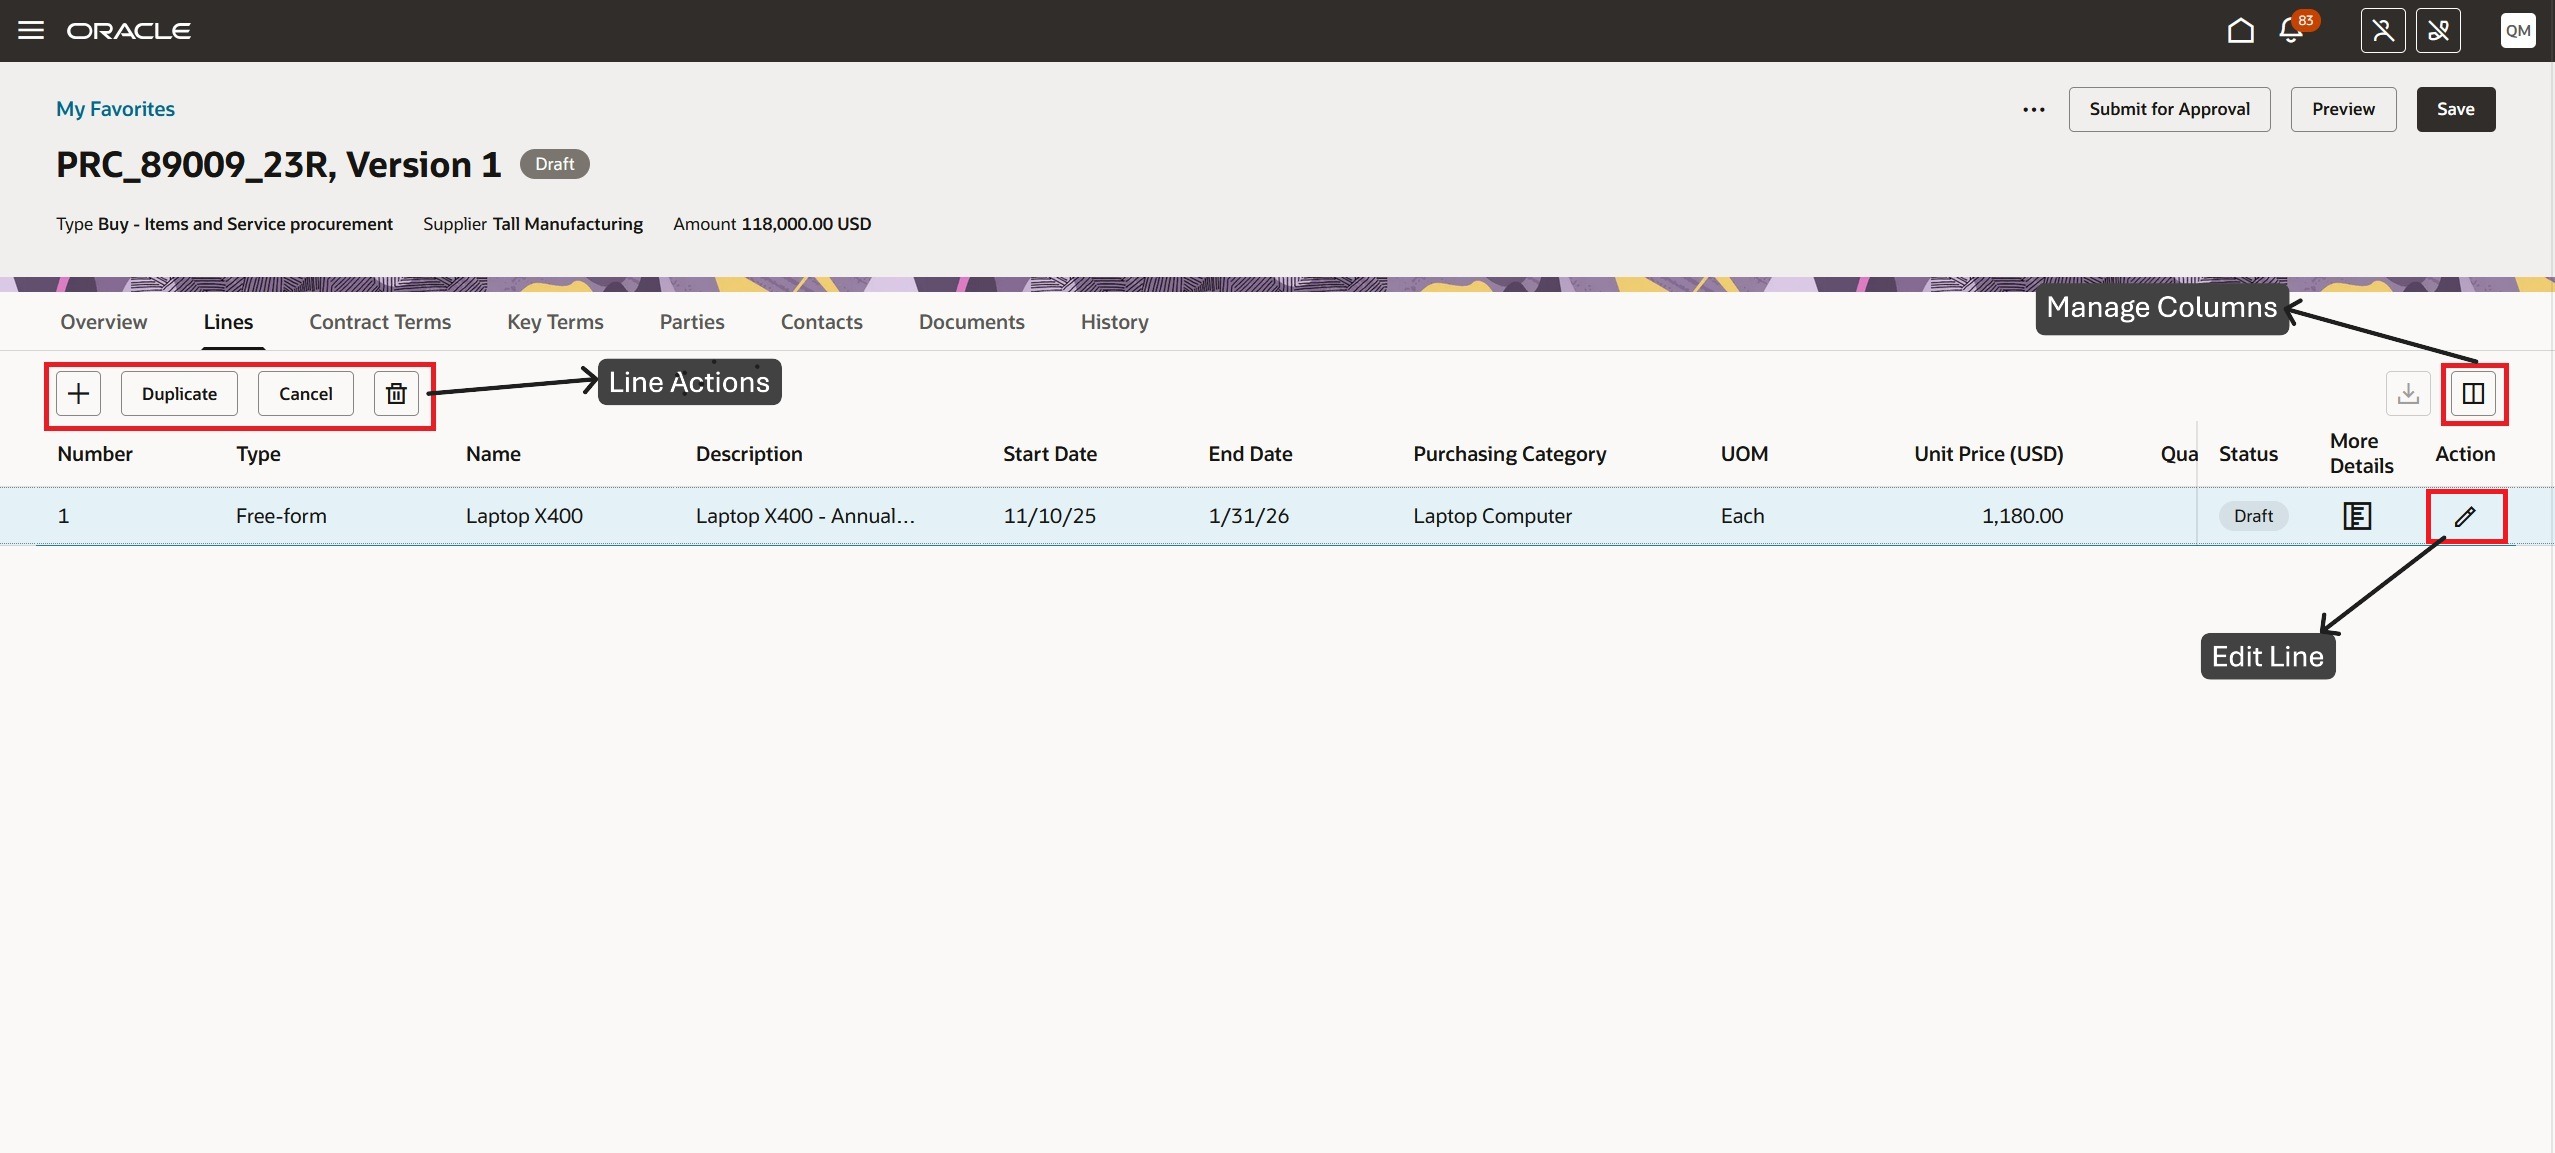Open the notifications bell
Screen dimensions: 2555x1153
pyautogui.click(x=2291, y=31)
